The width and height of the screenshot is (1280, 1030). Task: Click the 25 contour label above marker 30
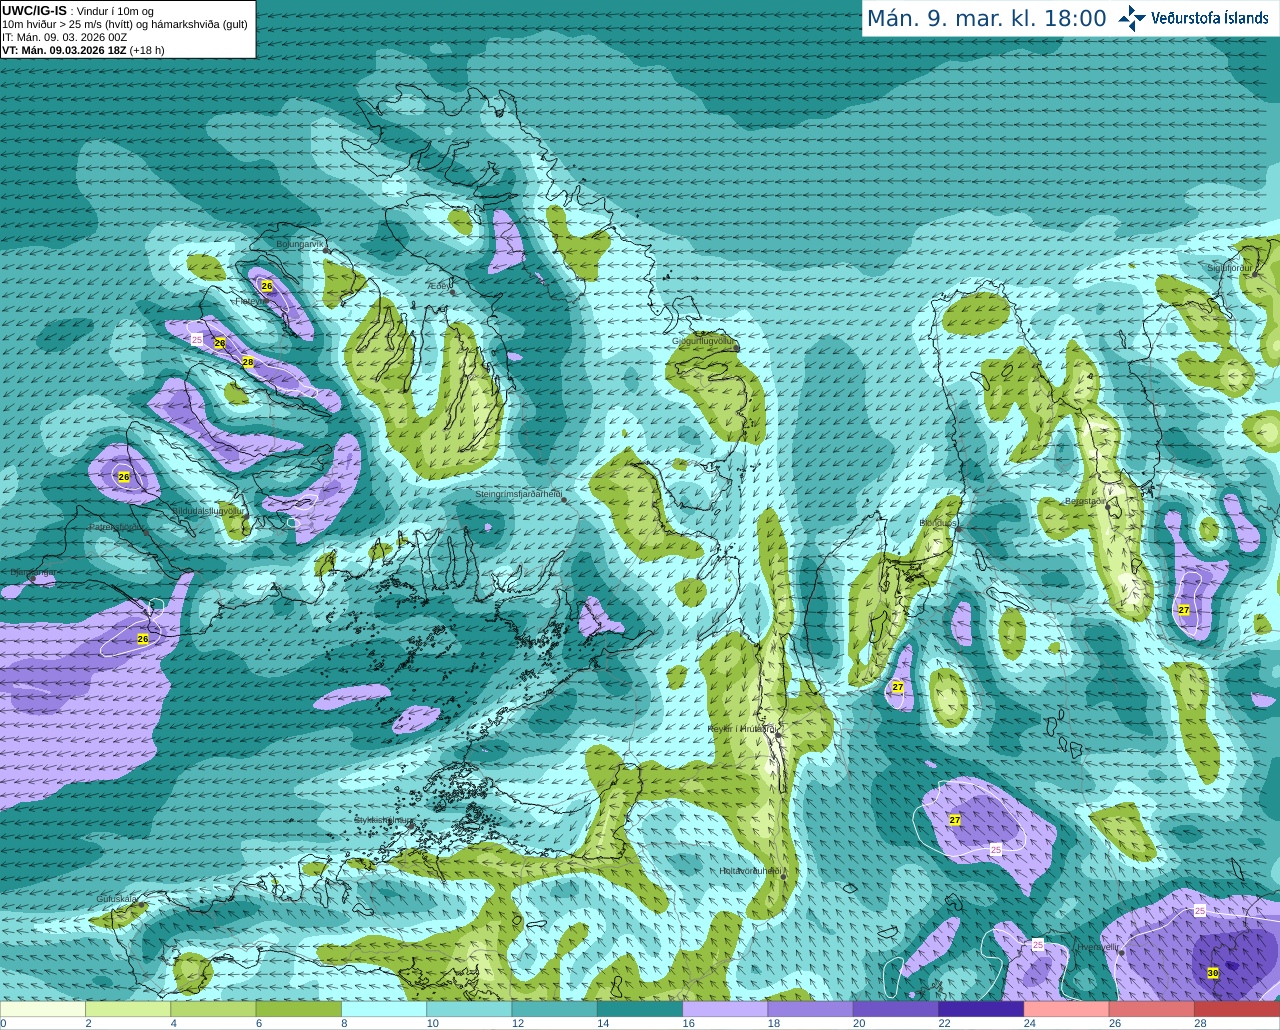click(1200, 911)
